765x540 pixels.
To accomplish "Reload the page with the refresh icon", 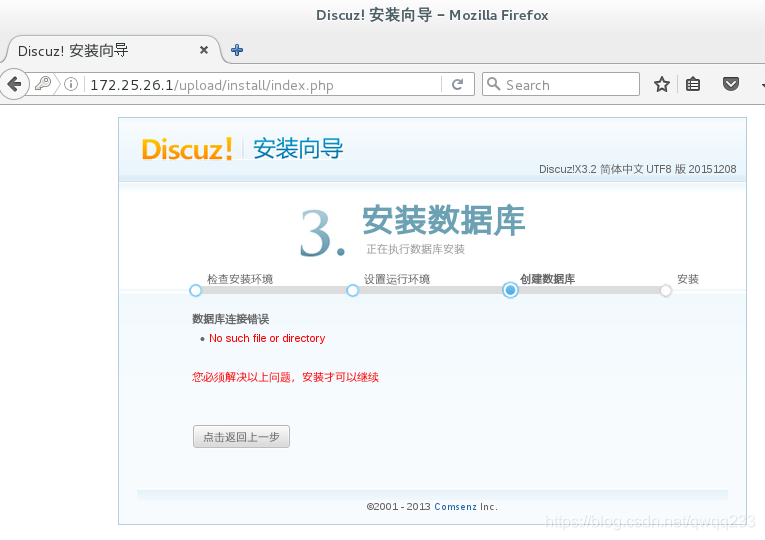I will (457, 84).
